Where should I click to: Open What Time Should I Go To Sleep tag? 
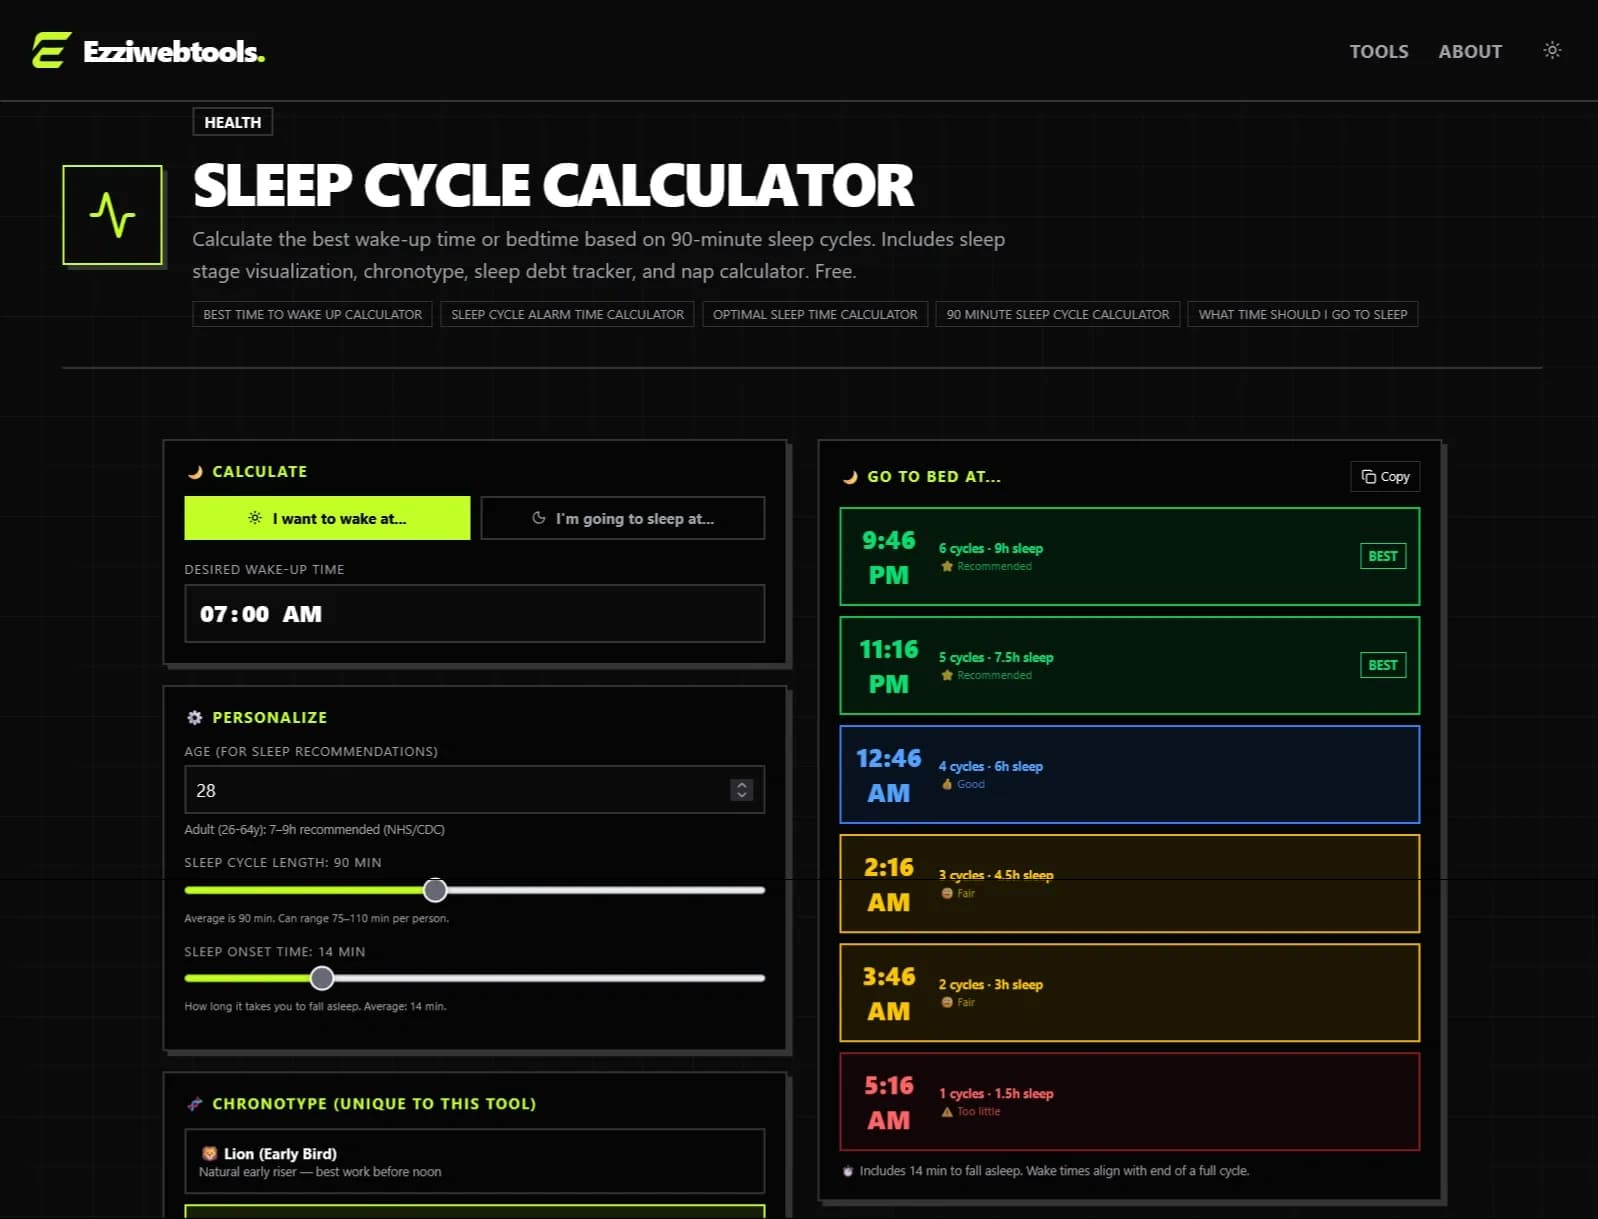pyautogui.click(x=1303, y=314)
